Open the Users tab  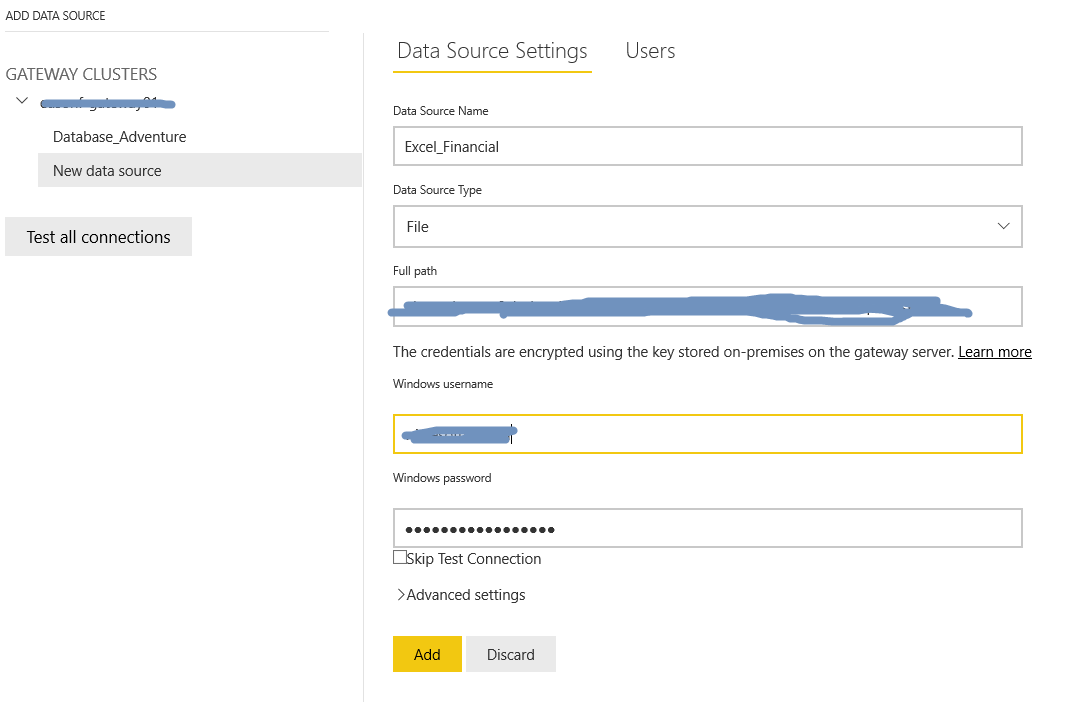pos(650,51)
